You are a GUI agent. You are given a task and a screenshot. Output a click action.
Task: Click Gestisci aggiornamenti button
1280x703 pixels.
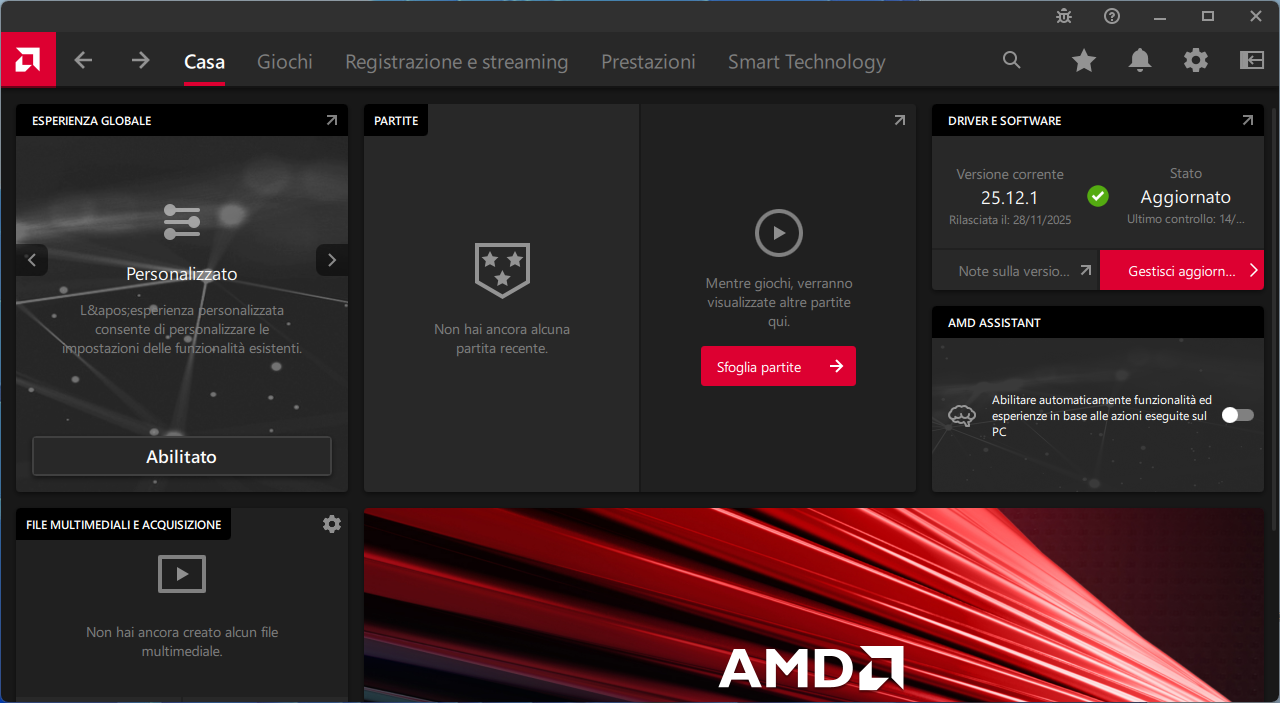1182,270
